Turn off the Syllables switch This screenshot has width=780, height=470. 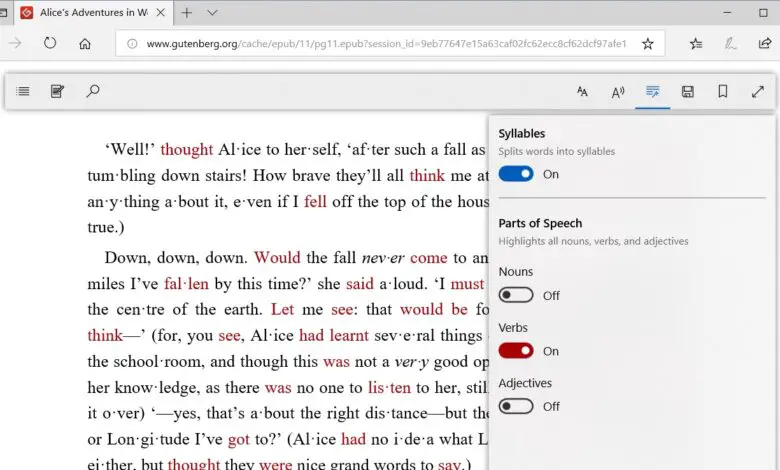pyautogui.click(x=516, y=174)
